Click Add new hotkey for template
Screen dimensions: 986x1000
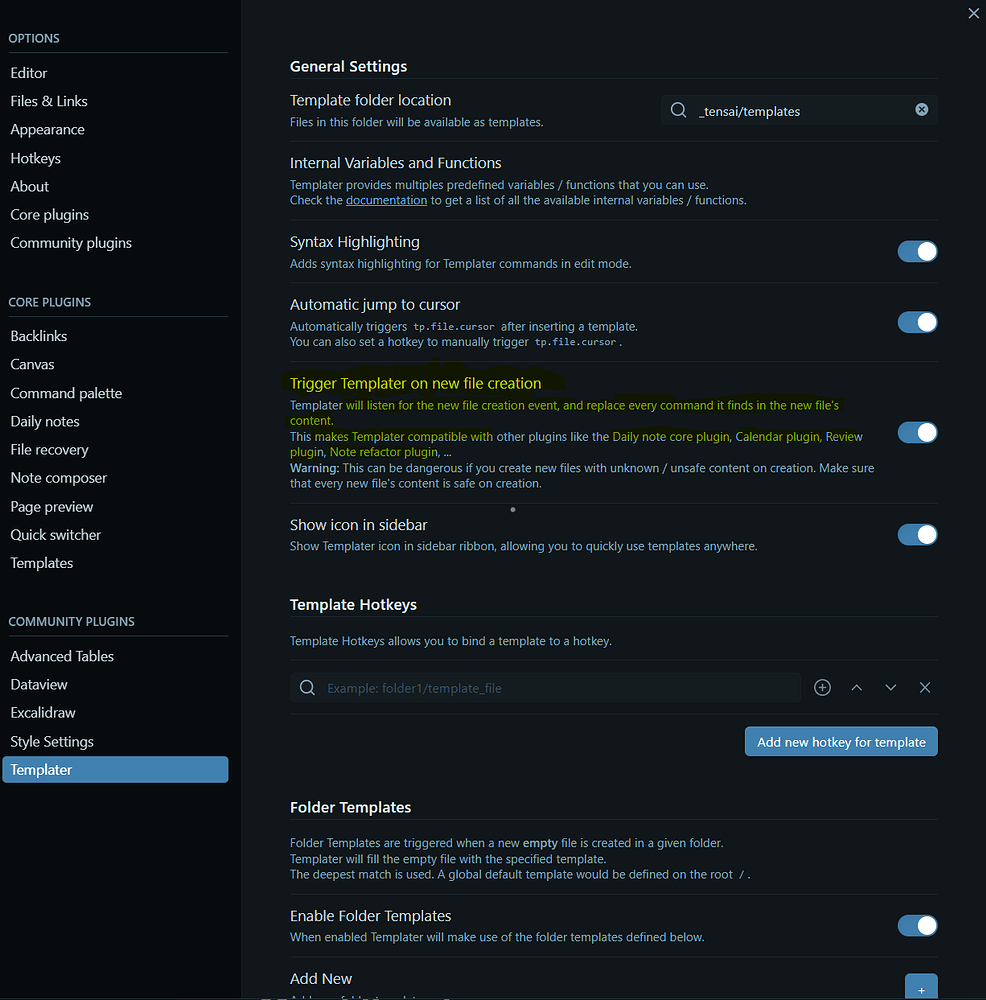point(840,741)
